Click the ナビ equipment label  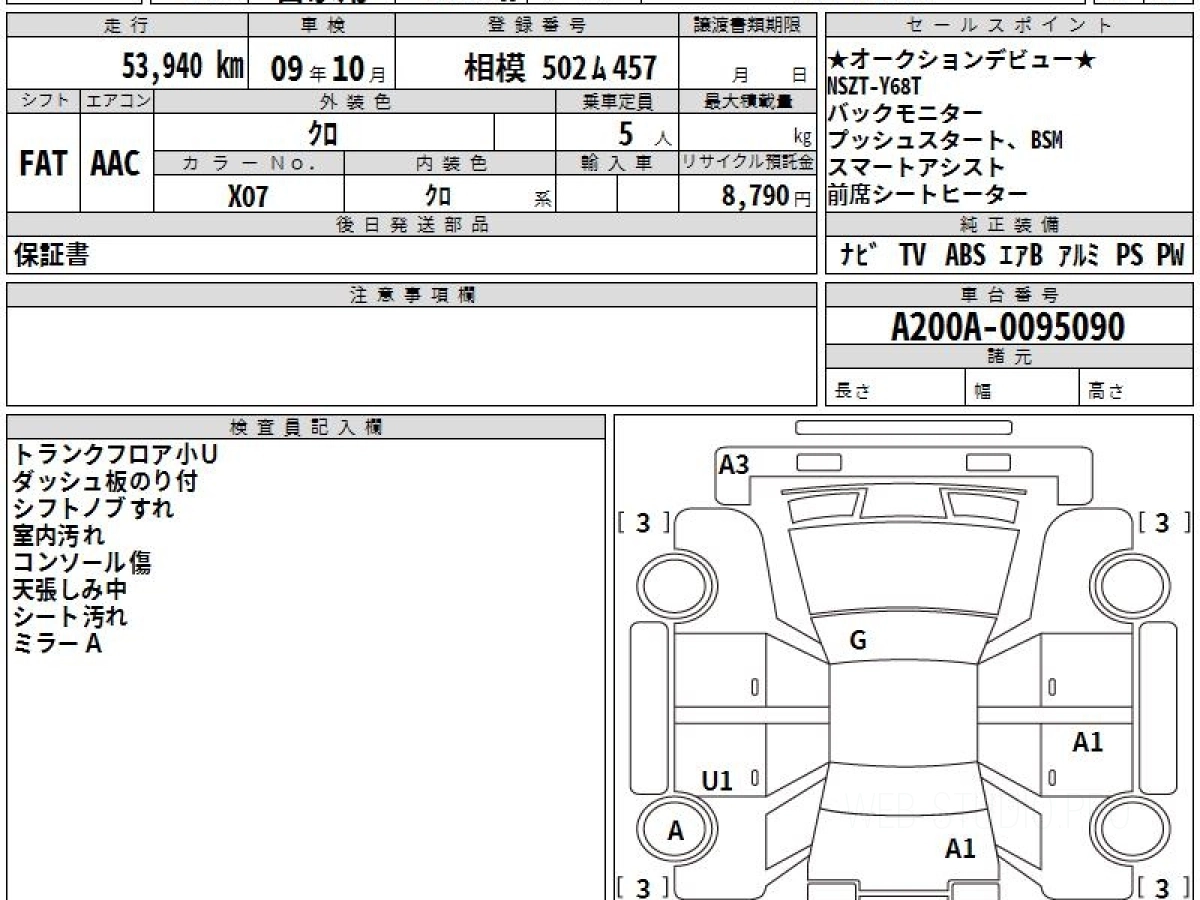859,255
